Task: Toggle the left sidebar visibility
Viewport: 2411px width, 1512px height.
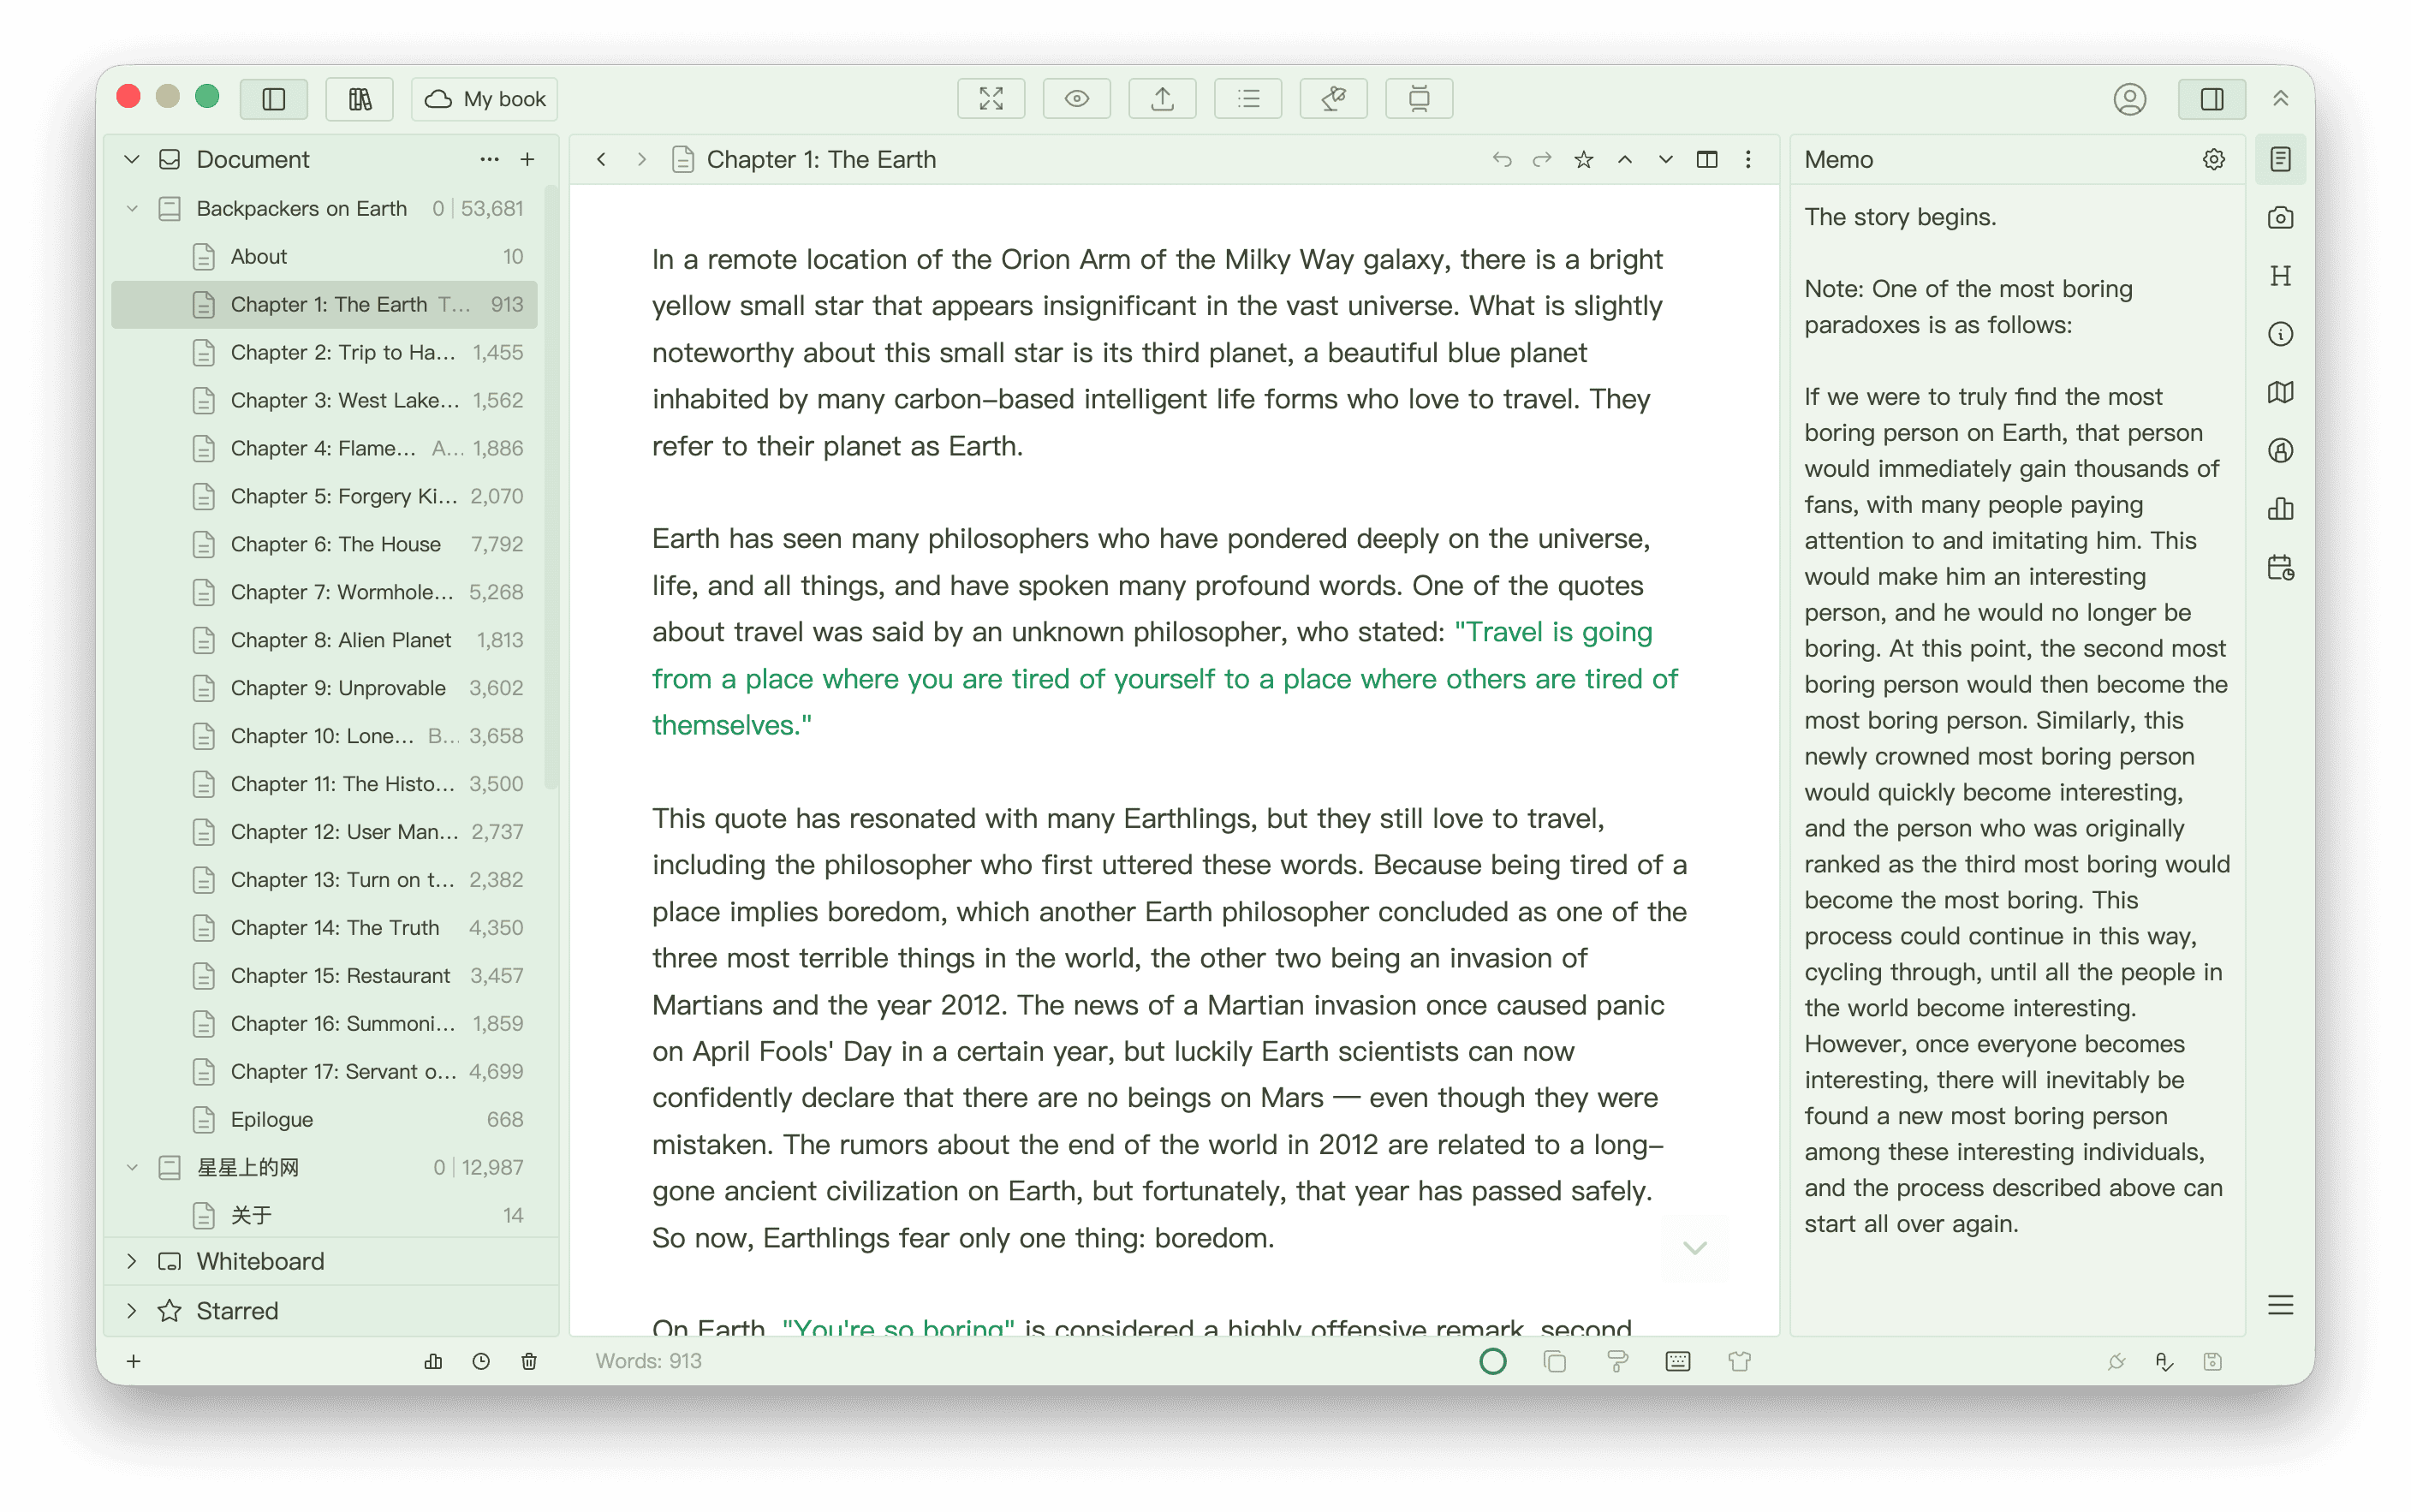Action: tap(274, 99)
